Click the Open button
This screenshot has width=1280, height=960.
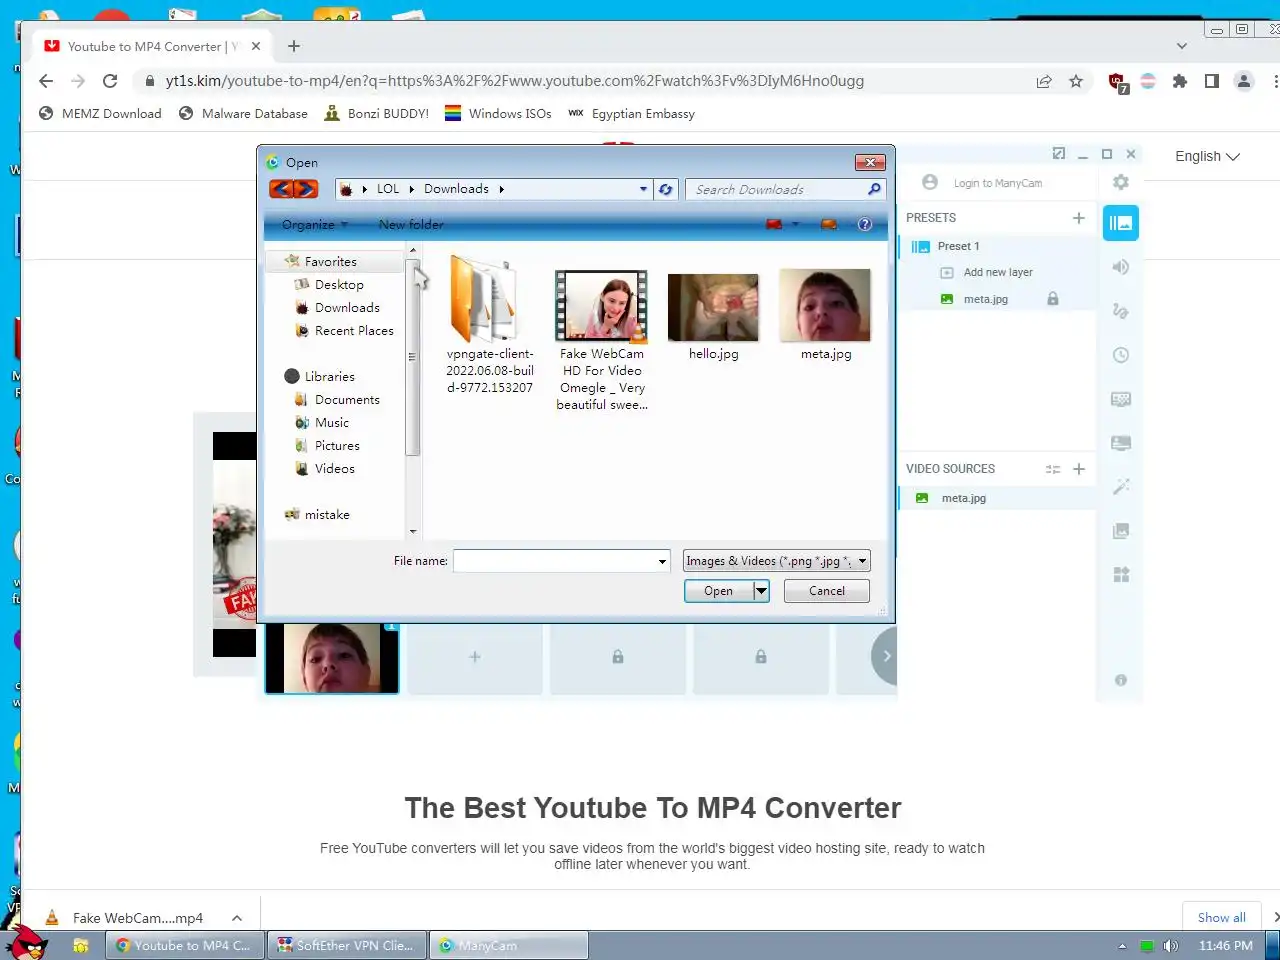click(718, 591)
